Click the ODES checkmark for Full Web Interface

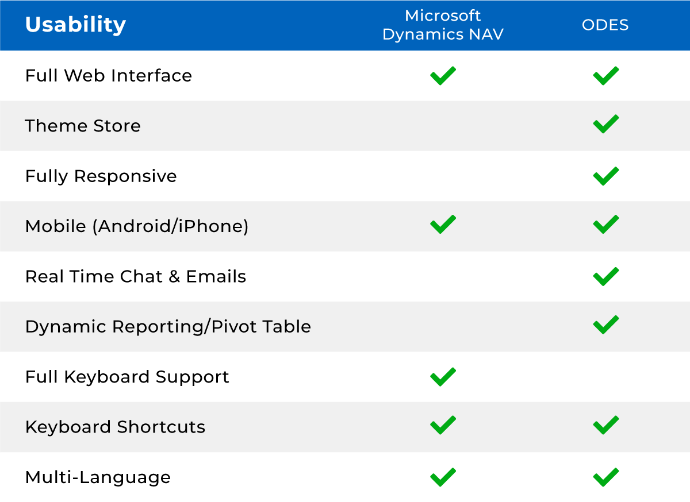pos(606,76)
